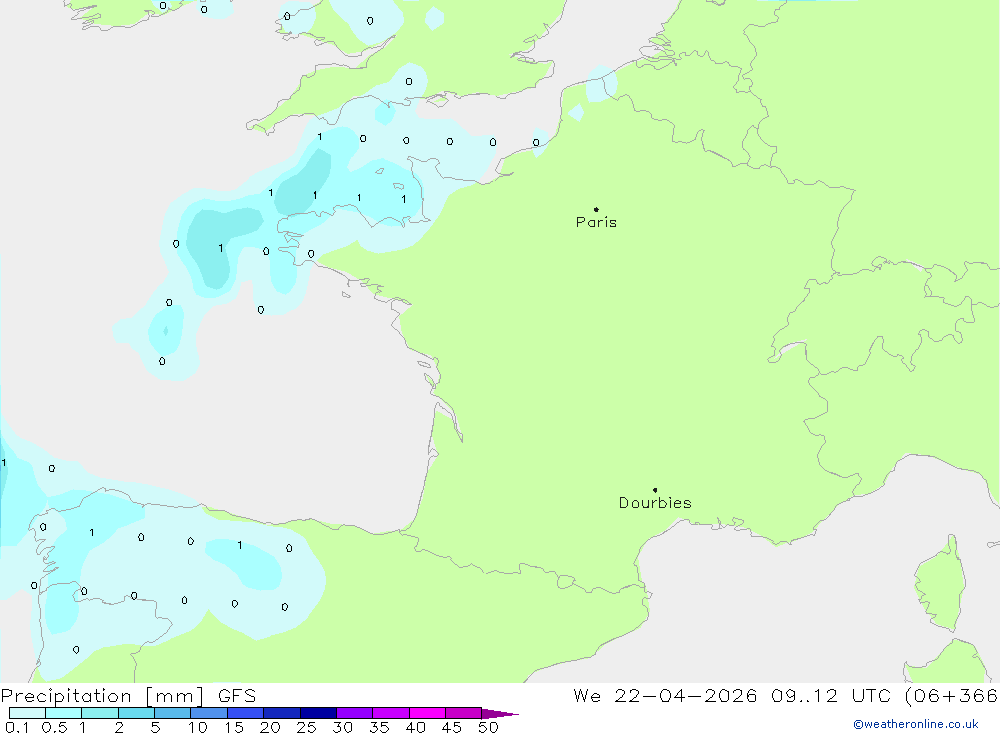Pick the 5–10 mm legend swatch
Screen dimensions: 1000x733
[x=173, y=713]
